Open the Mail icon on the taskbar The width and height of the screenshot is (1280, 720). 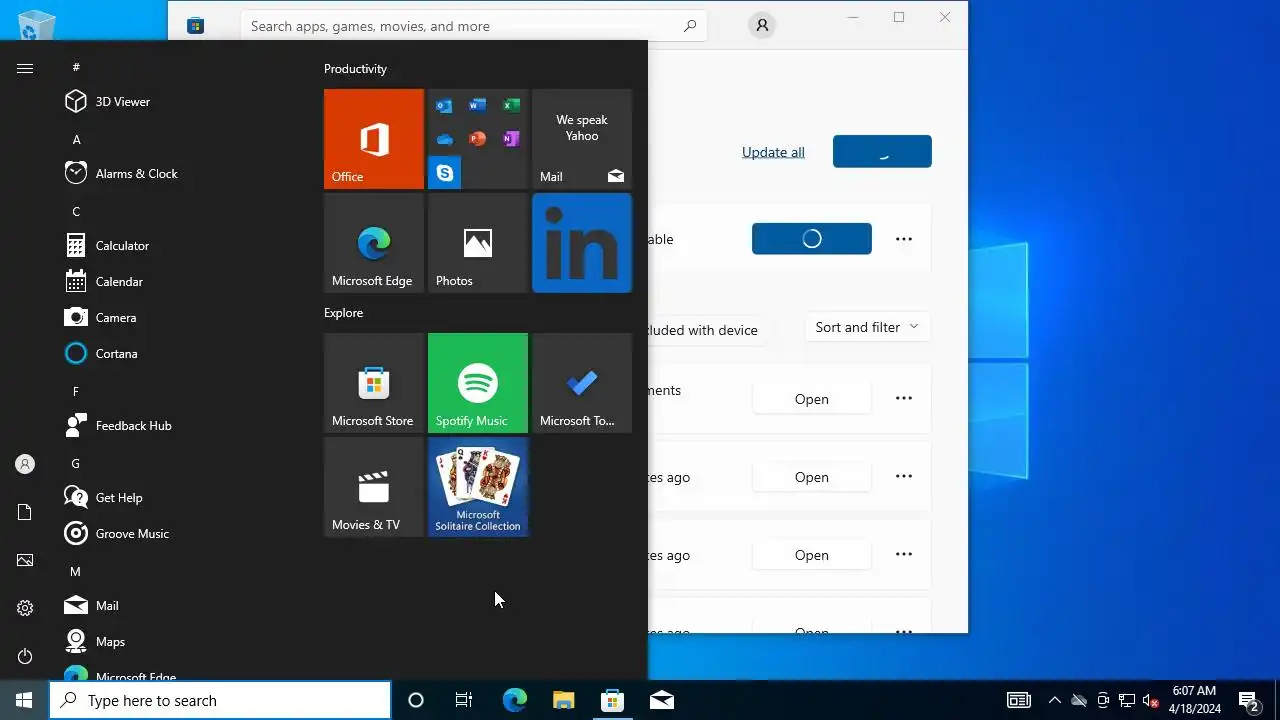click(662, 700)
